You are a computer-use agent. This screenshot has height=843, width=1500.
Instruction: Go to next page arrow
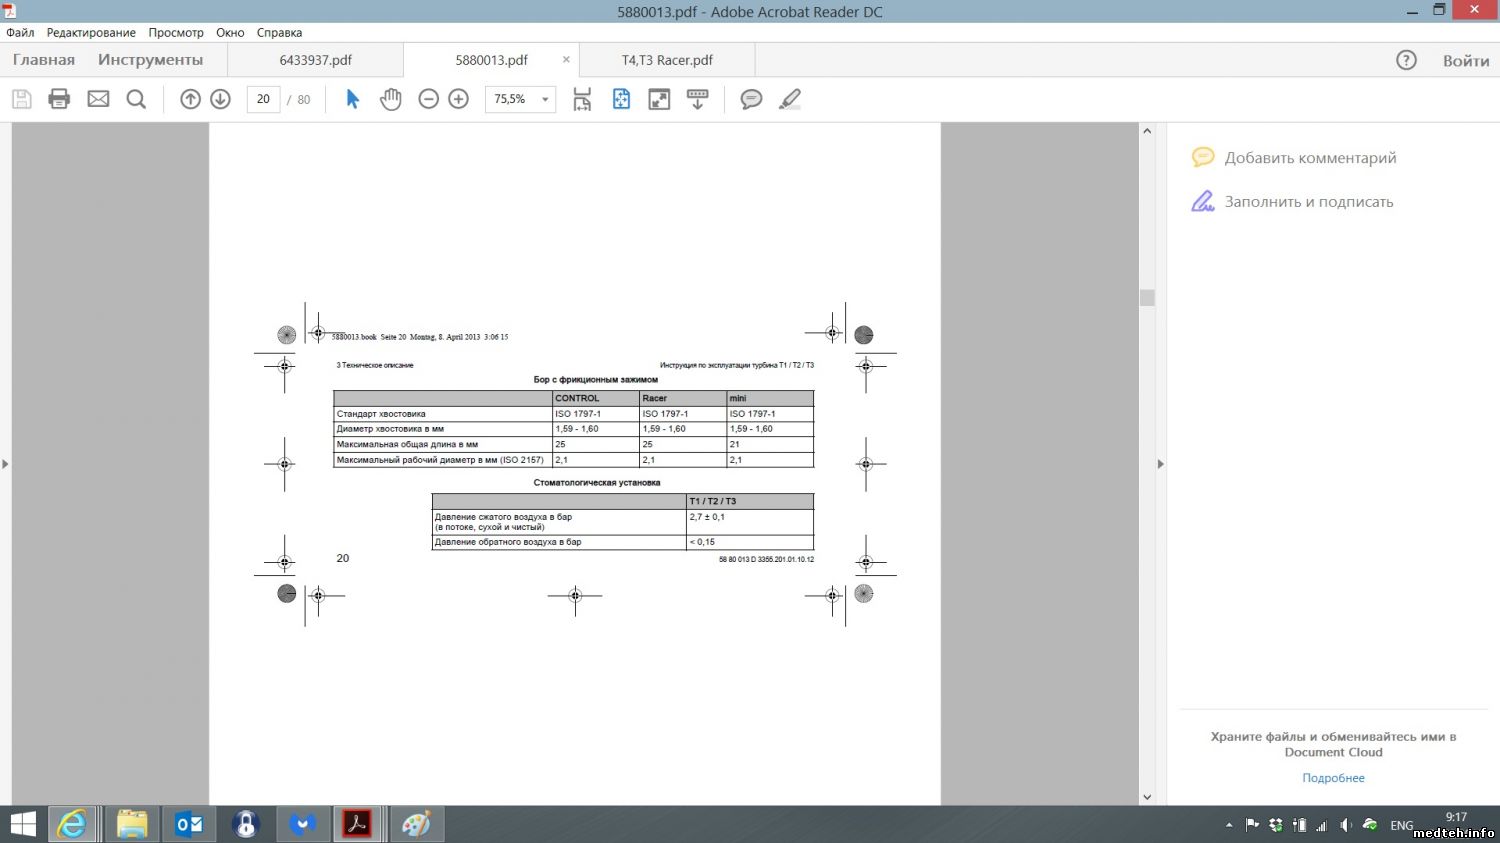click(x=220, y=99)
